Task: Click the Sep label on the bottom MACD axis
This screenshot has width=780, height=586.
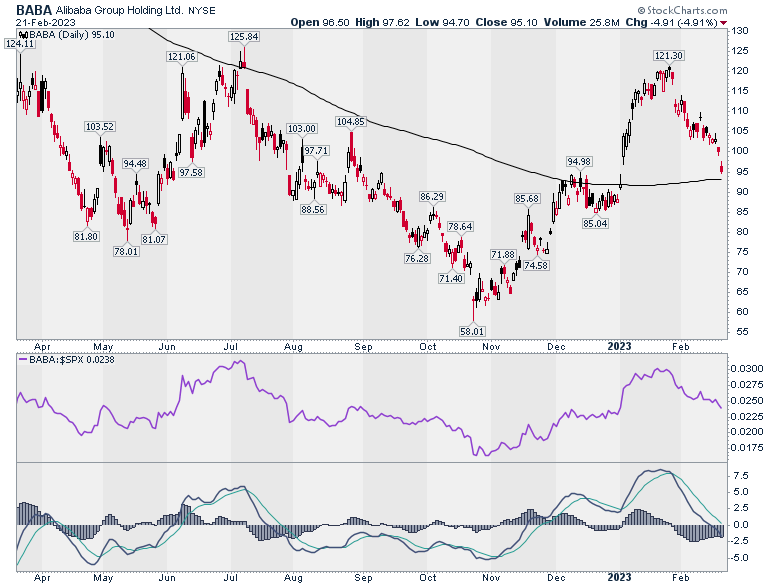Action: pyautogui.click(x=363, y=578)
